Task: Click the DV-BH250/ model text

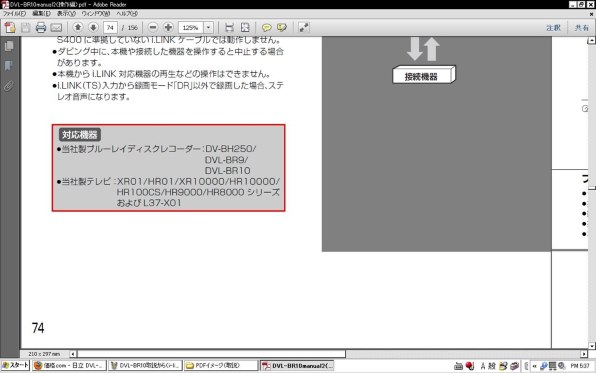Action: [x=230, y=149]
